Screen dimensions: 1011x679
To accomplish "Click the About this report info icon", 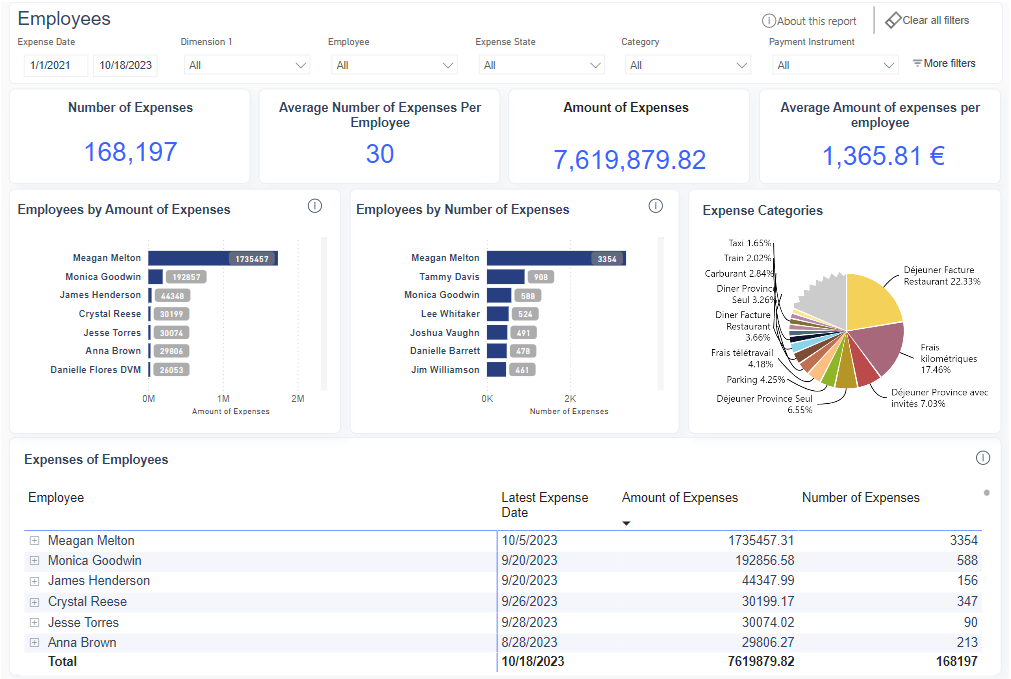I will (768, 21).
